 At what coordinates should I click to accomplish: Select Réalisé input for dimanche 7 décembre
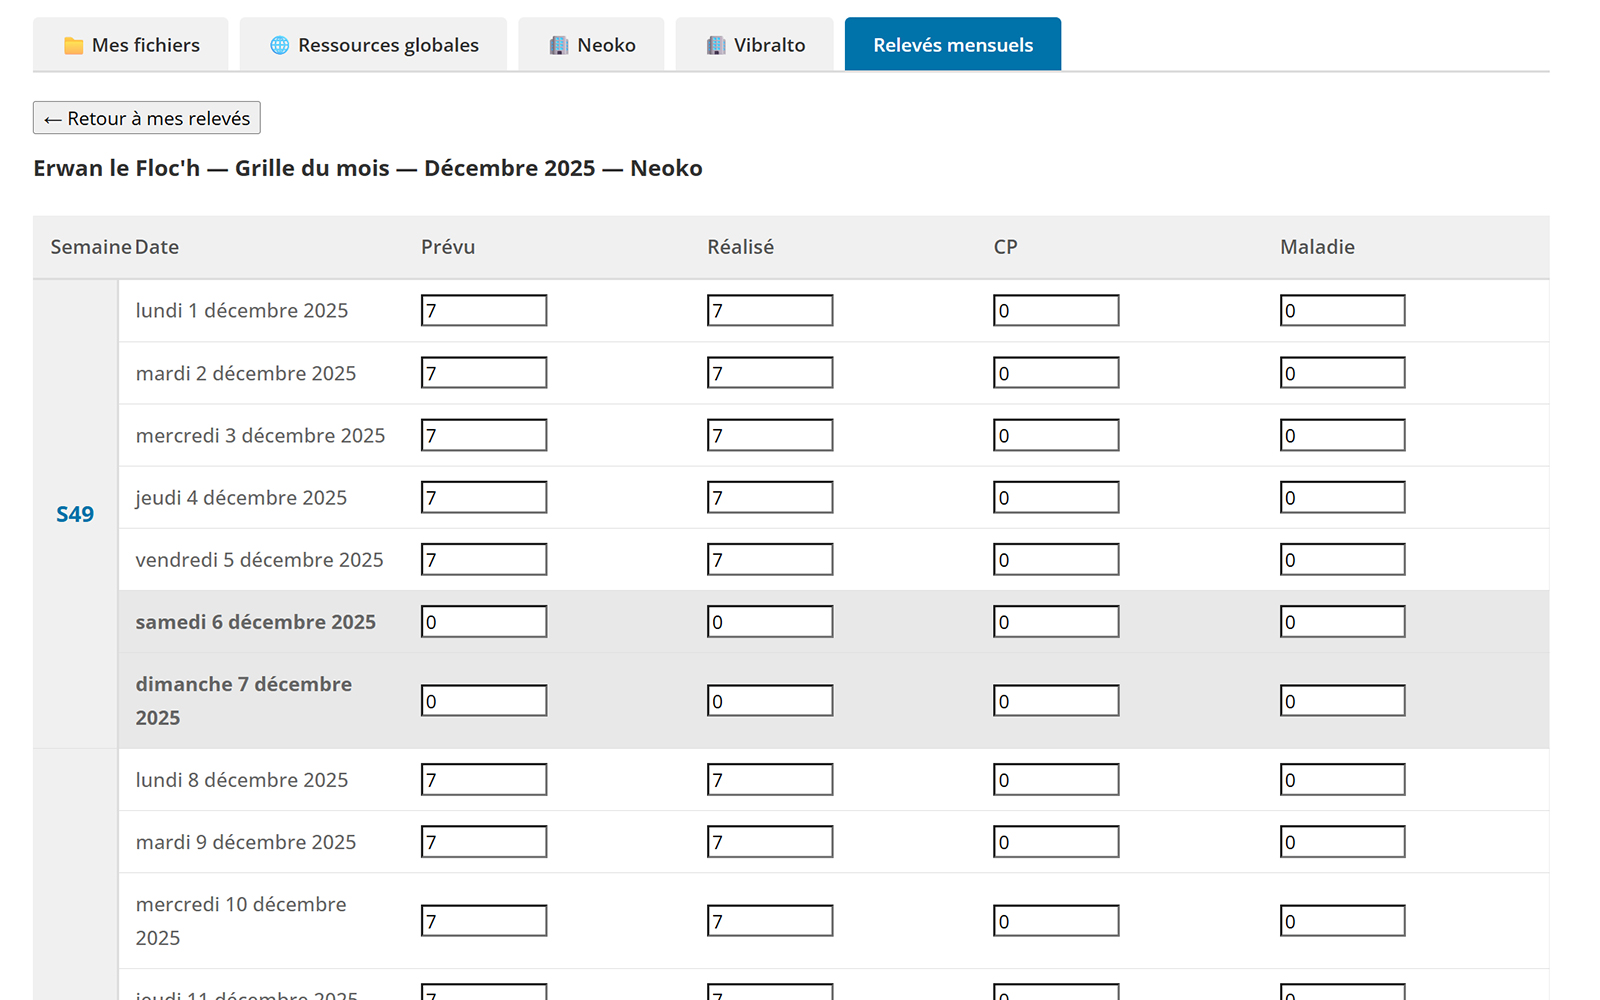point(770,700)
